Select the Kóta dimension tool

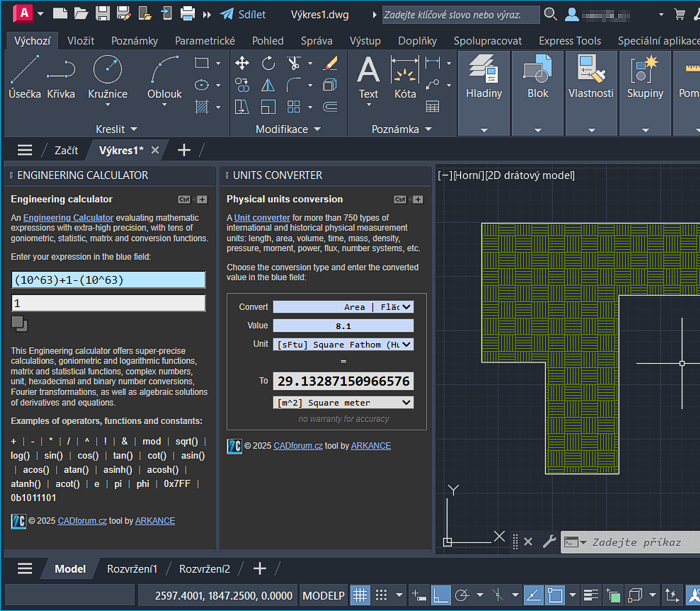405,76
